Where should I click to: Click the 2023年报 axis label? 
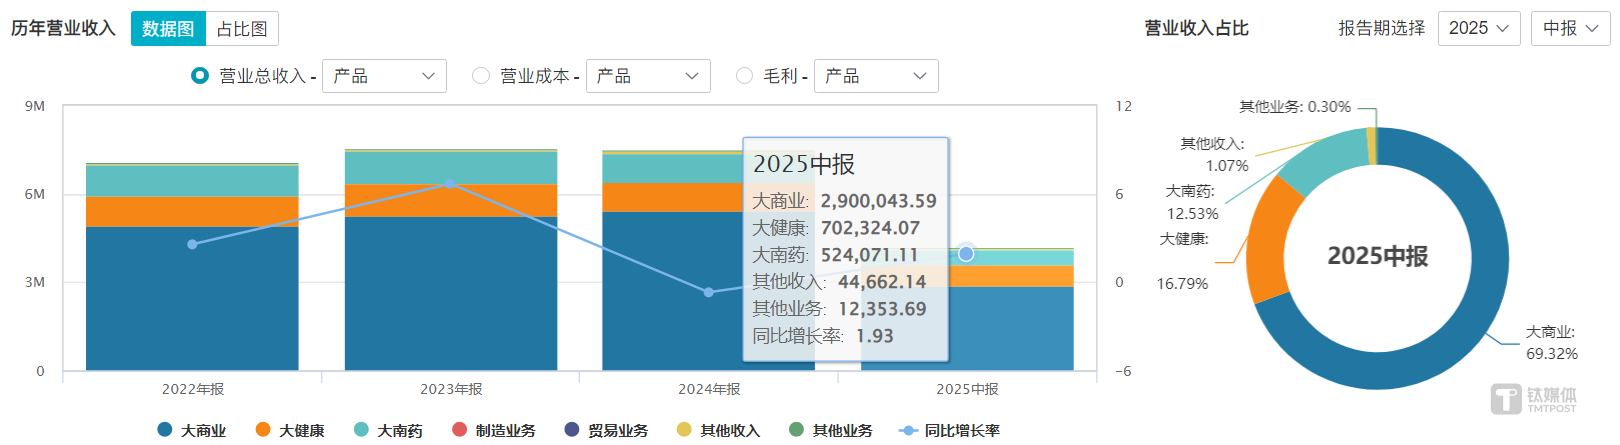coord(451,389)
